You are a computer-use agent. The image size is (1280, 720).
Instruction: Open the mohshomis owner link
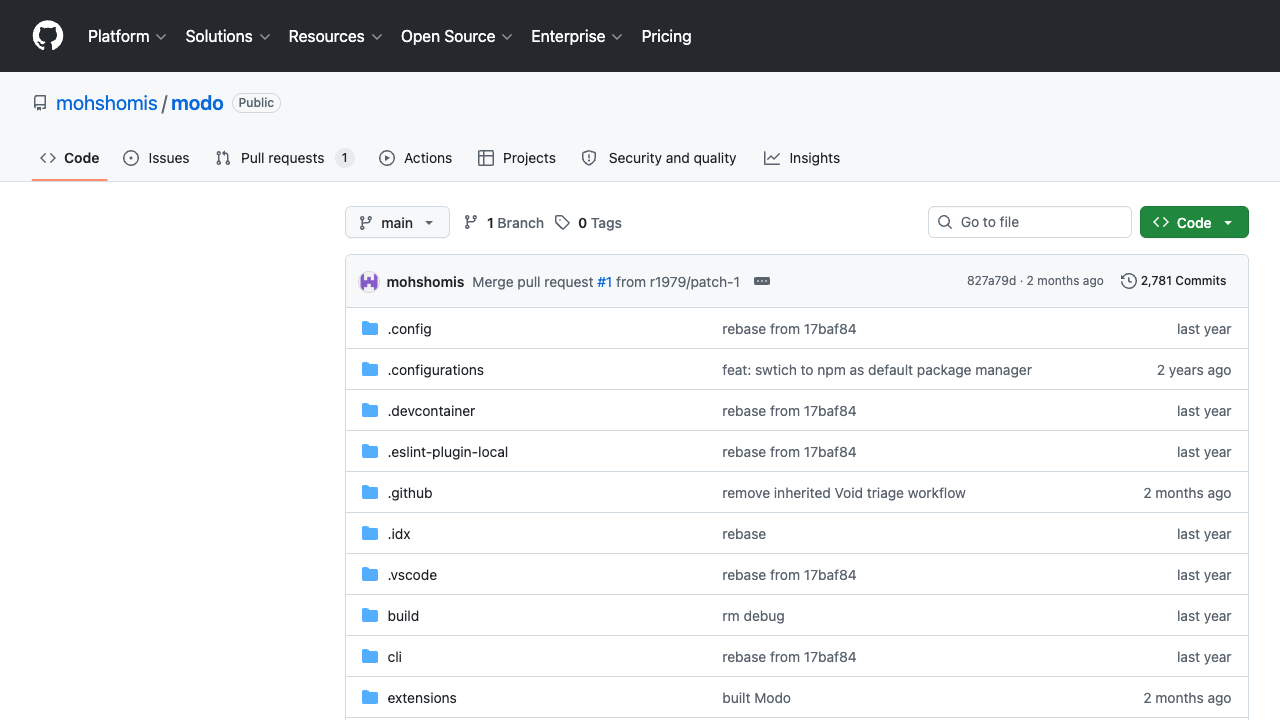point(107,103)
